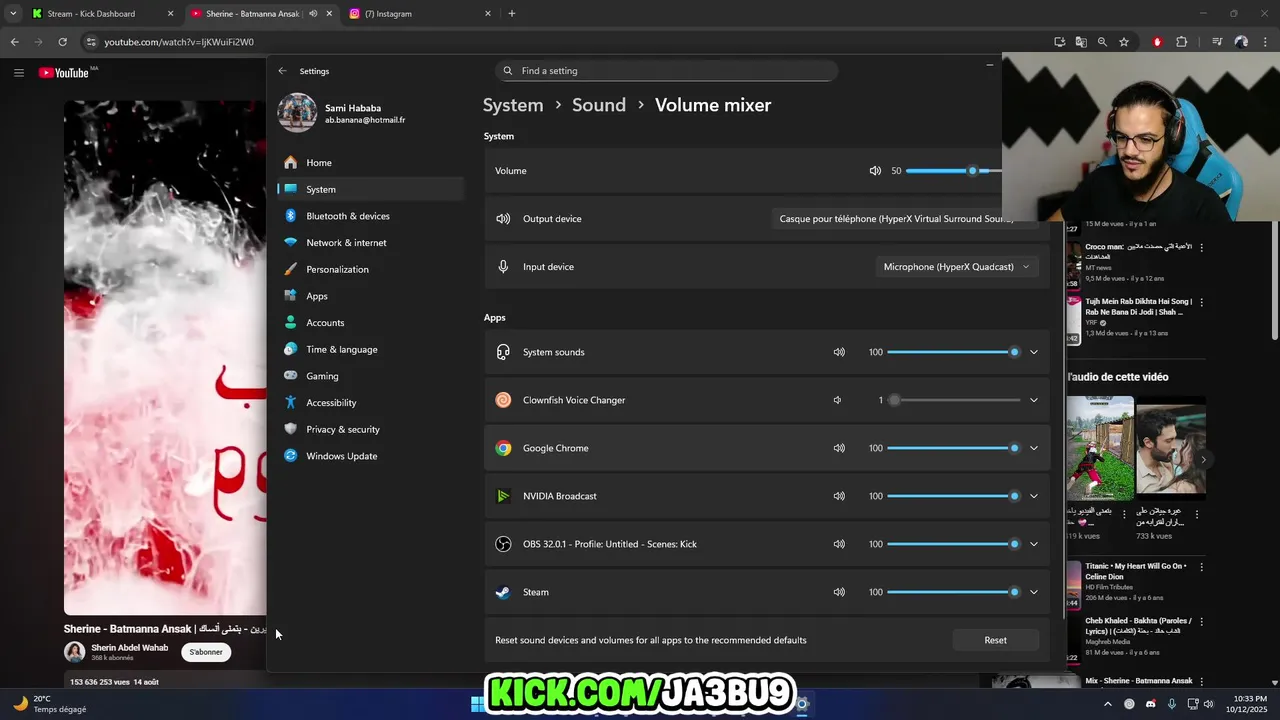Click the microphone icon in system tray

coord(1171,704)
